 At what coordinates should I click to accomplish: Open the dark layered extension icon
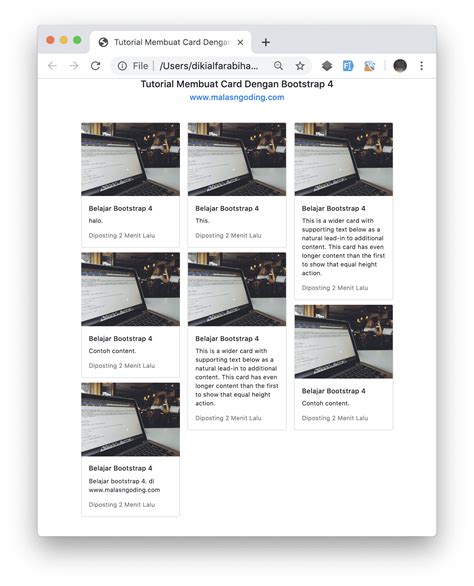tap(327, 66)
